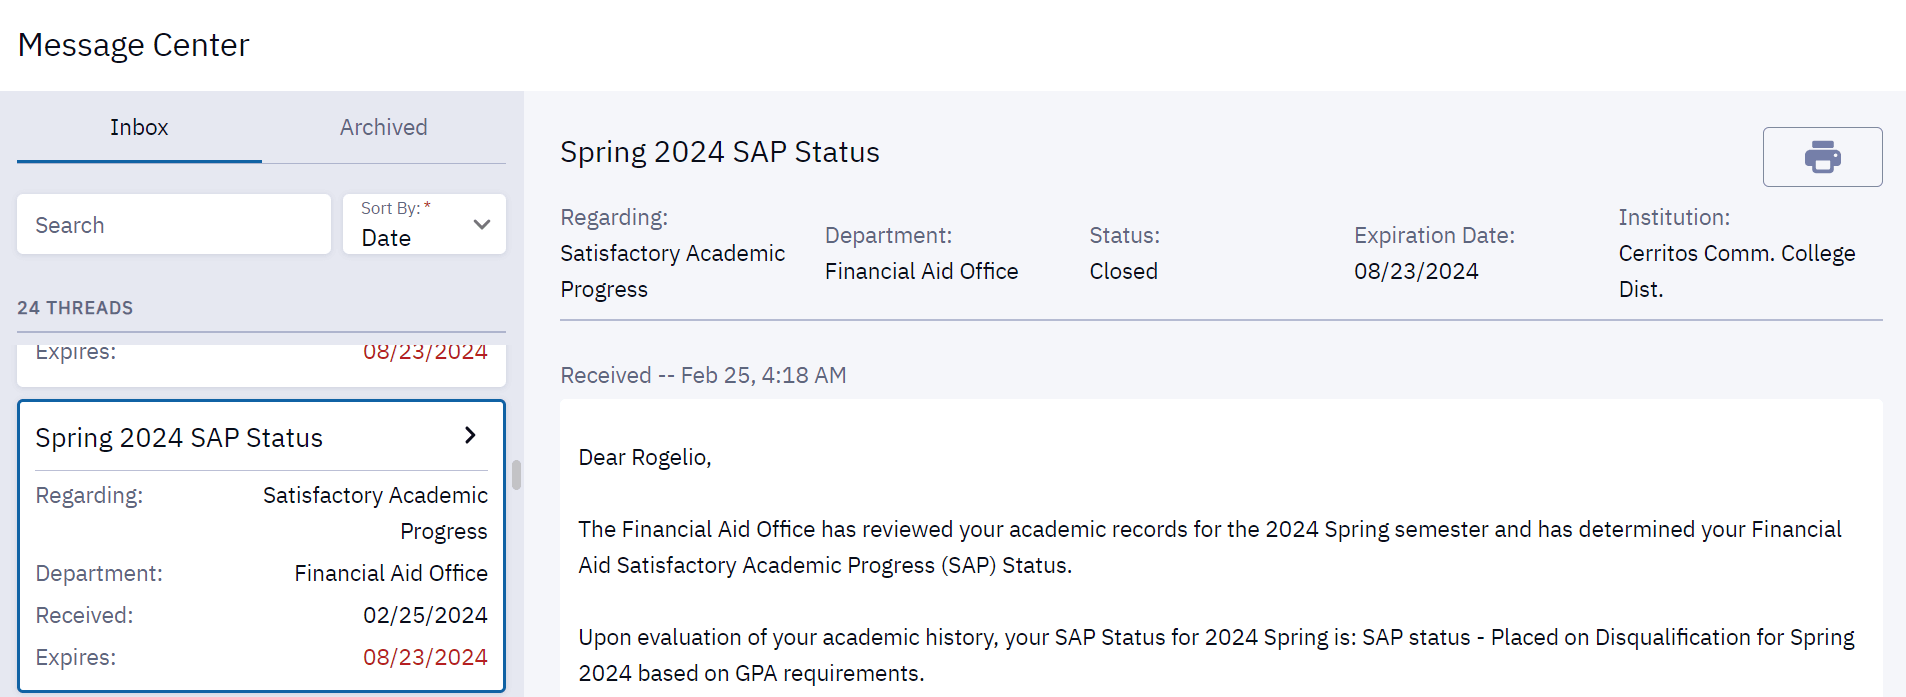Click the red Expires date 08/23/2024
Image resolution: width=1906 pixels, height=697 pixels.
pos(425,657)
